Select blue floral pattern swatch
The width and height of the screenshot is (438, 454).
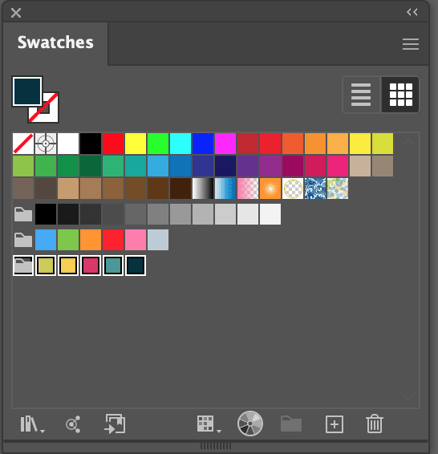tap(315, 188)
